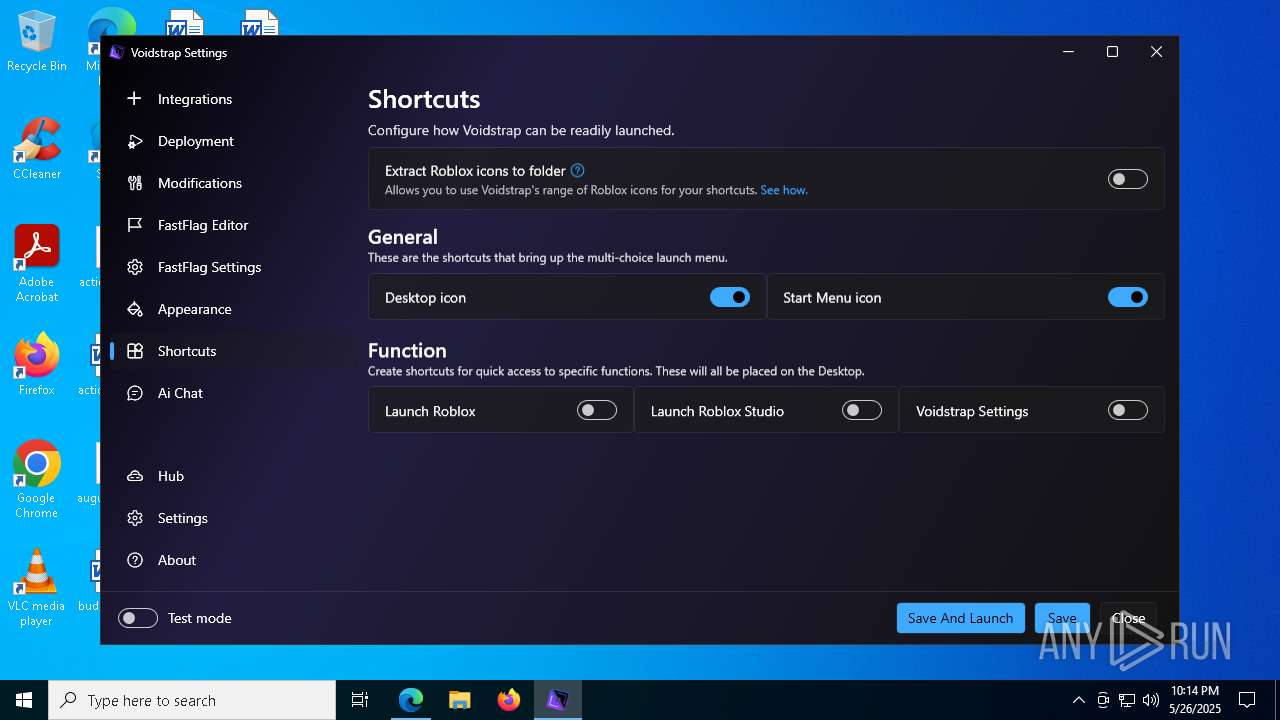Click the Function section heading

coord(407,350)
